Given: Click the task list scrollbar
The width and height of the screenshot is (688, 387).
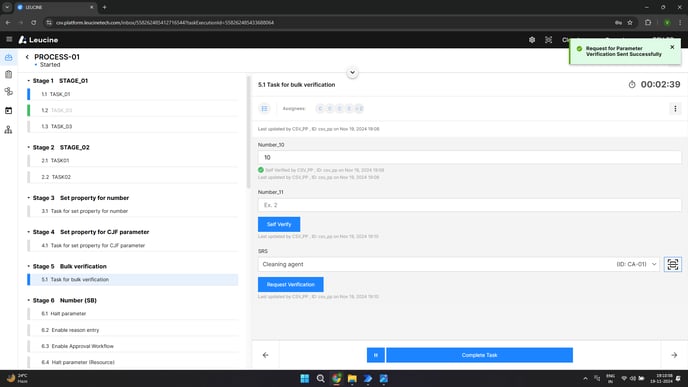Looking at the screenshot, I should tap(248, 132).
